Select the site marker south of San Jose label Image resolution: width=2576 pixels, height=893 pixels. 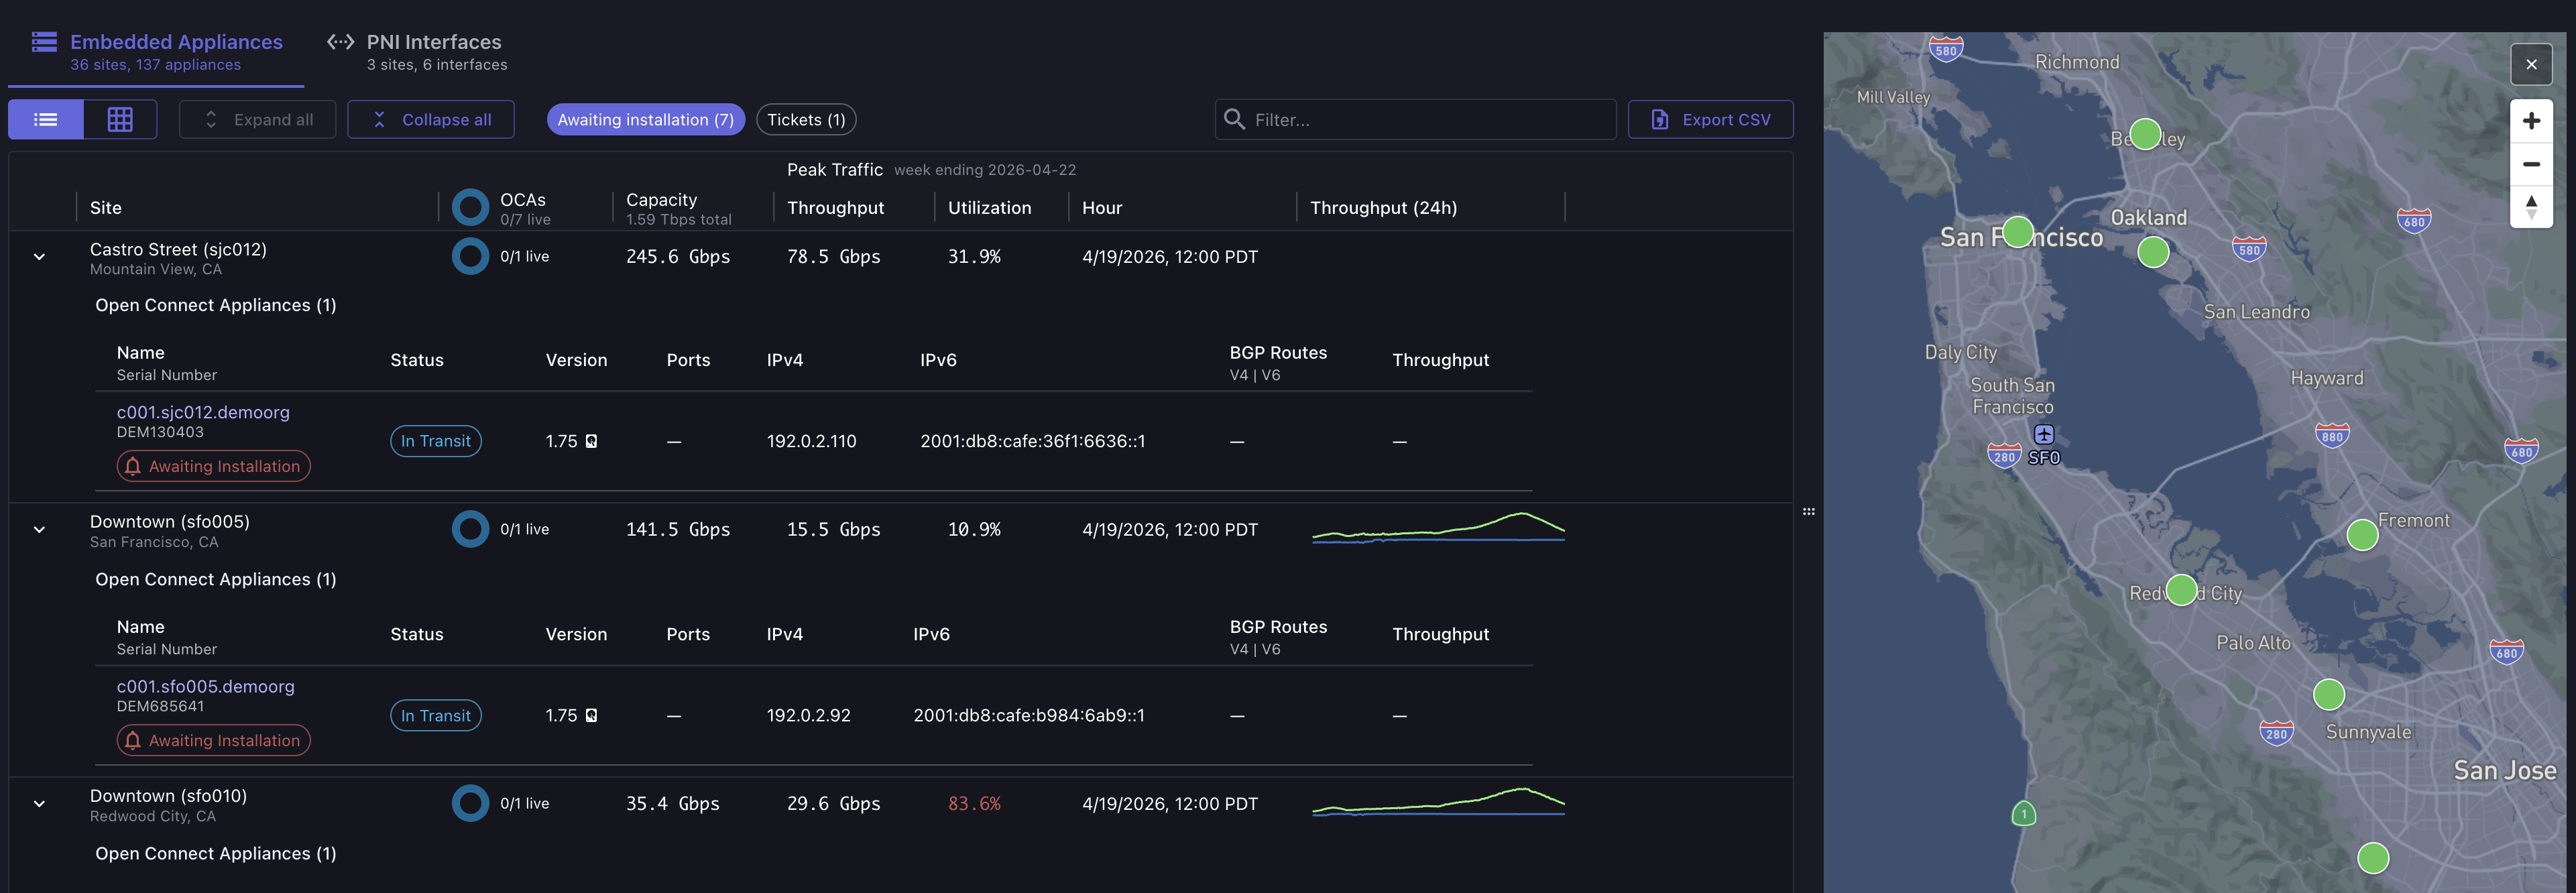pos(2373,858)
